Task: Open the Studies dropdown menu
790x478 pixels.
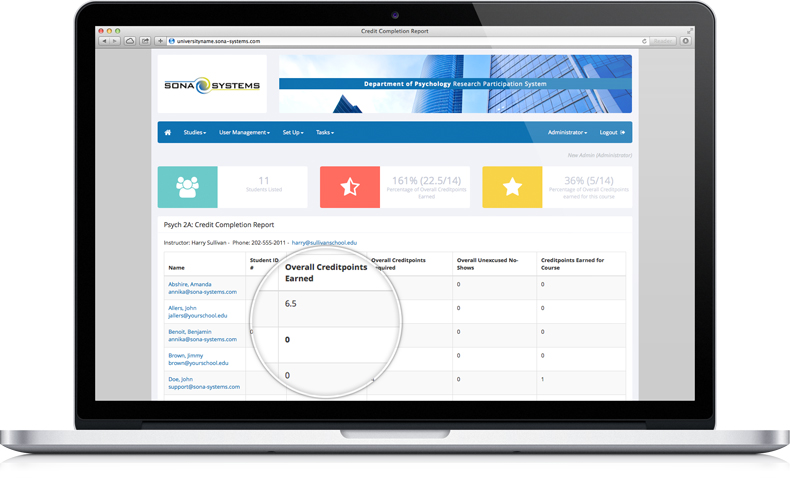Action: point(195,132)
